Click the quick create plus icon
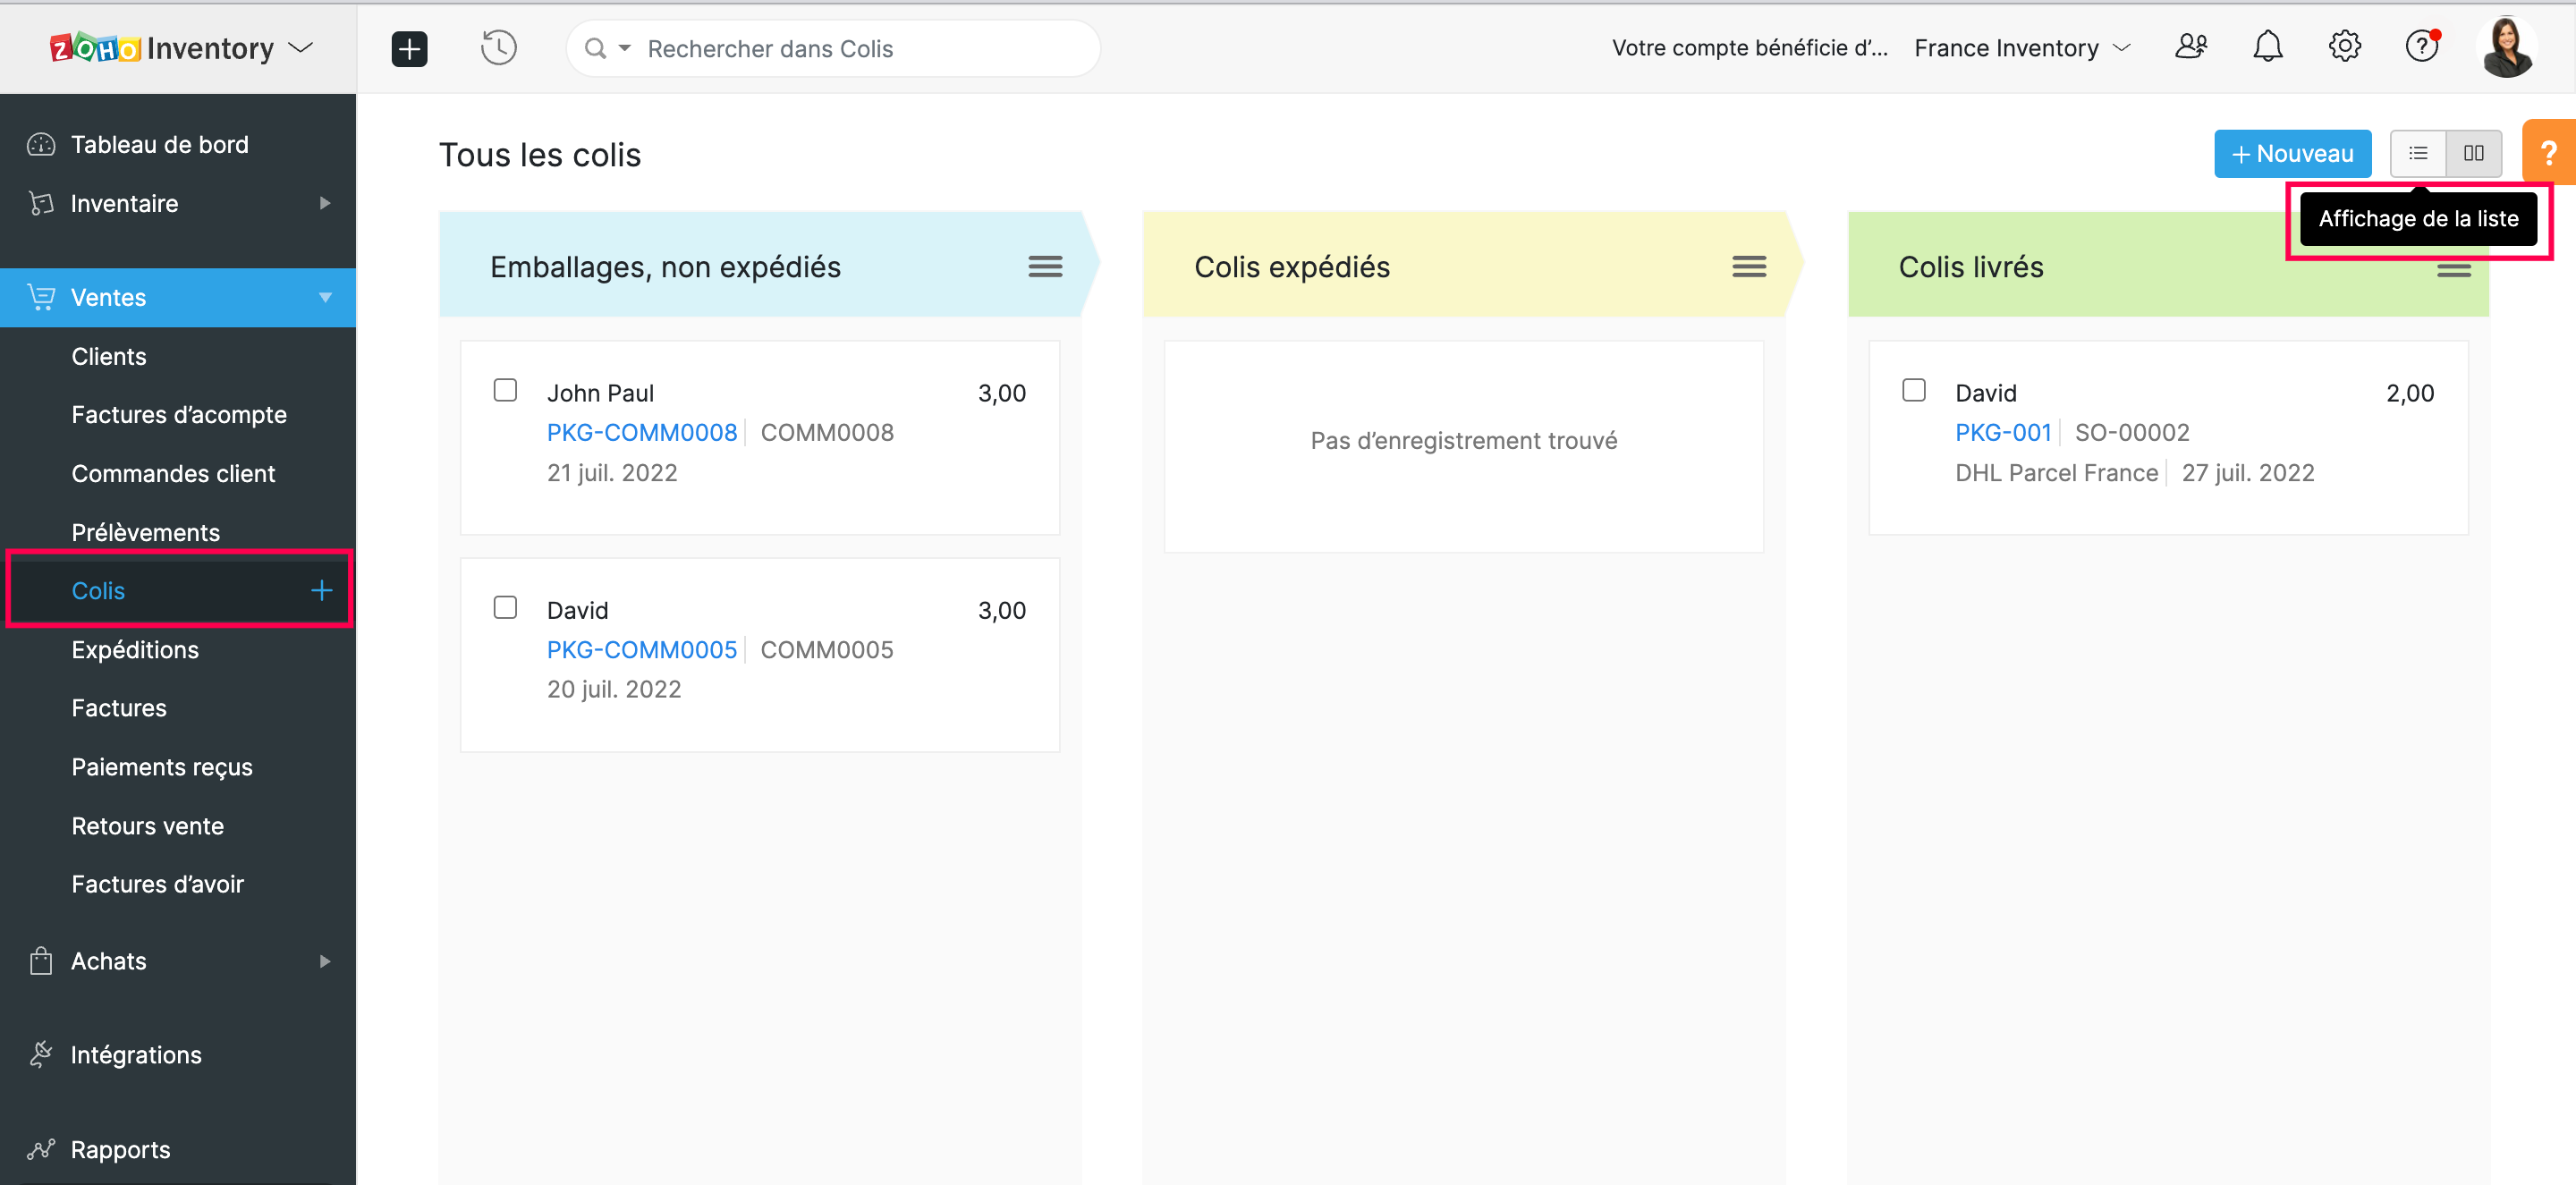 (409, 48)
